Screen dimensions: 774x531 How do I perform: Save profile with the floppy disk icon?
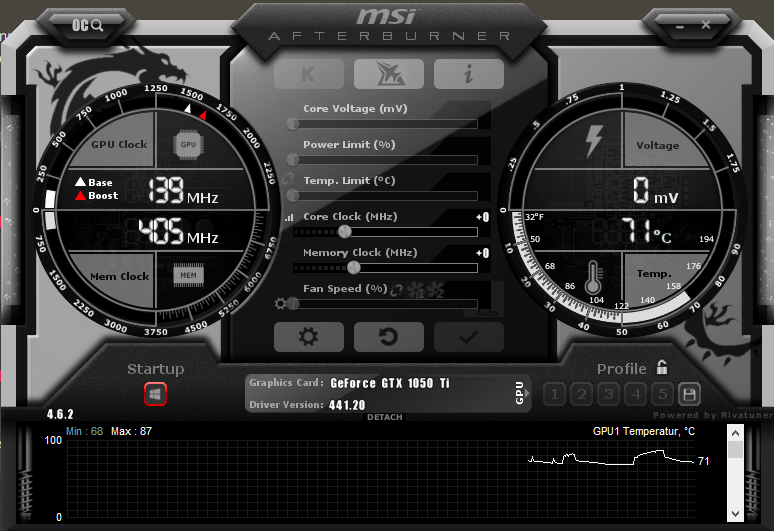tap(689, 394)
